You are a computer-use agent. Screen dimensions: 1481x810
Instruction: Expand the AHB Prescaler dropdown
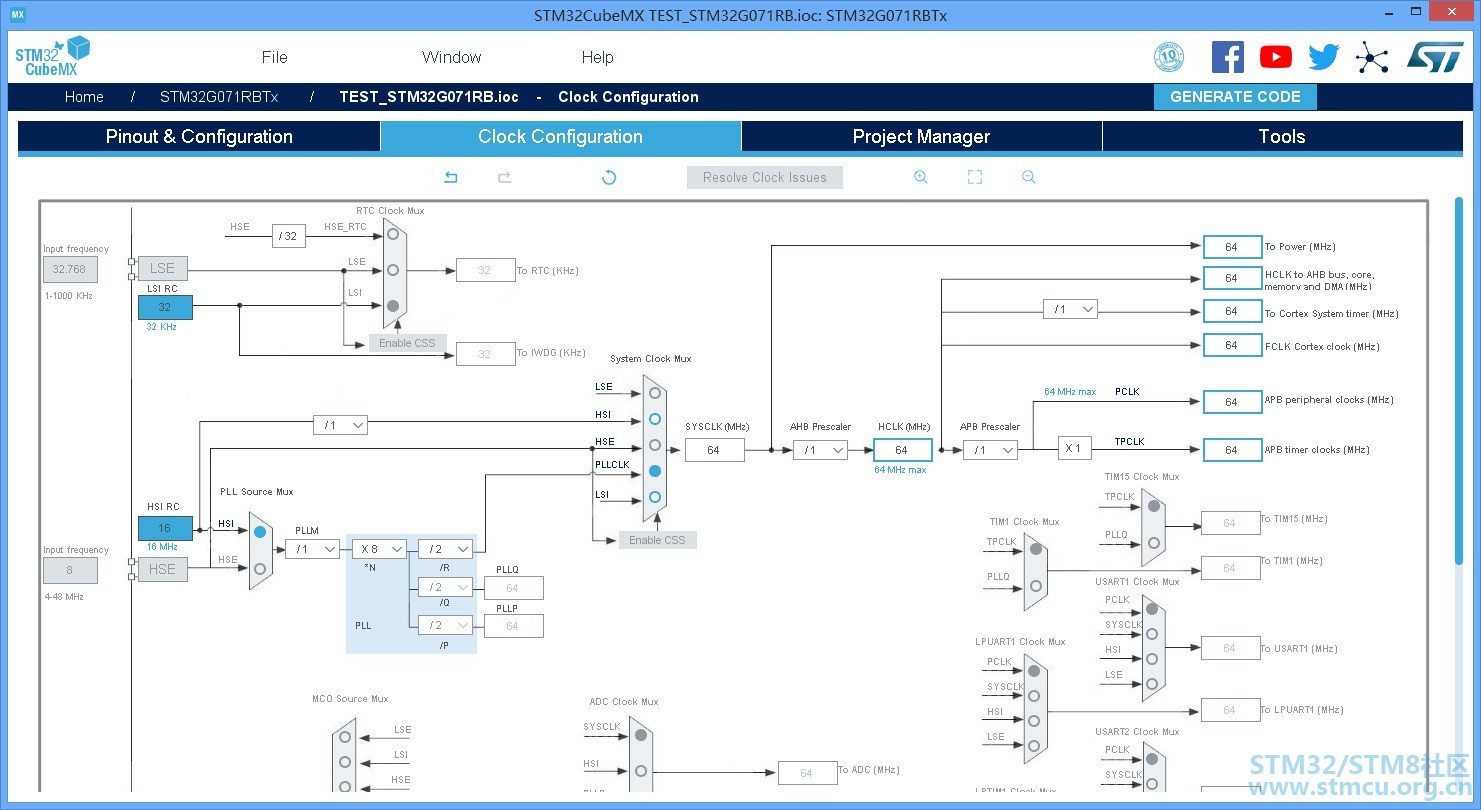tap(820, 450)
